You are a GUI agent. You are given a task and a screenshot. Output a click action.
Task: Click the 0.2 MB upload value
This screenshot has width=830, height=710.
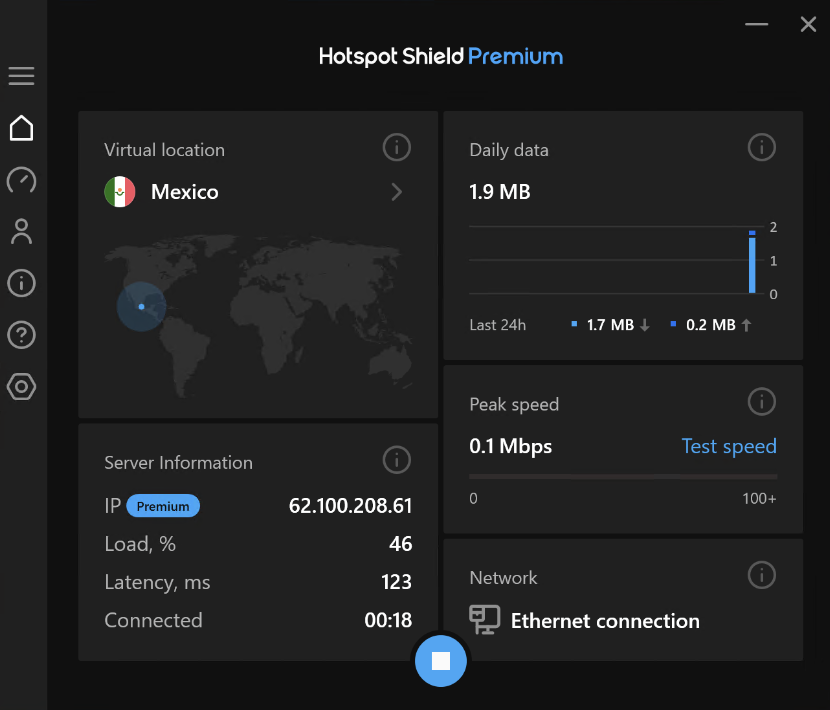click(711, 325)
